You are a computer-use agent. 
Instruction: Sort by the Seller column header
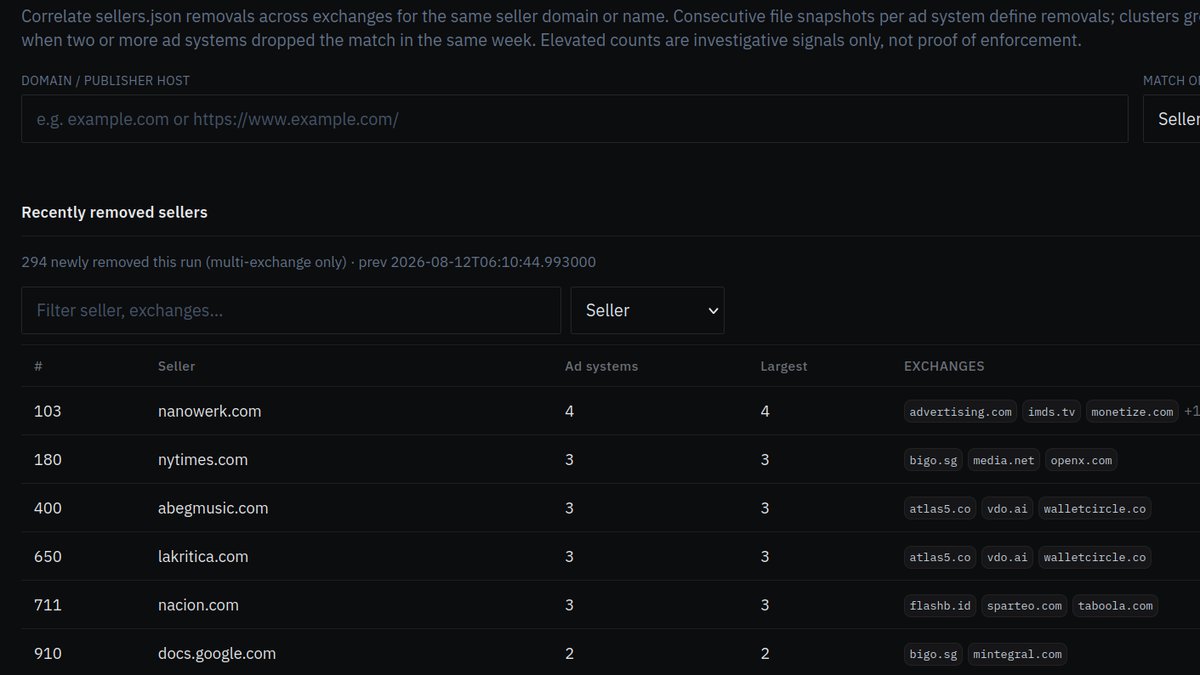(176, 366)
